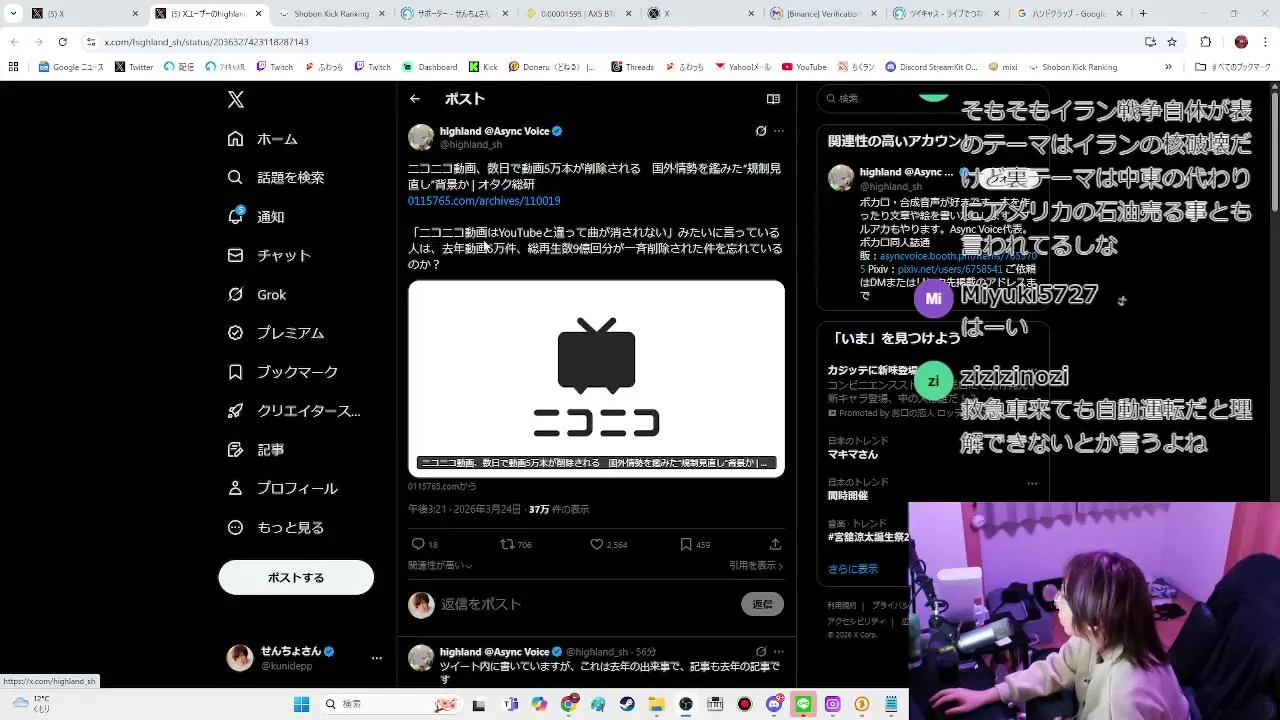Open the tab search dropdown arrow
This screenshot has height=720, width=1280.
(13, 13)
